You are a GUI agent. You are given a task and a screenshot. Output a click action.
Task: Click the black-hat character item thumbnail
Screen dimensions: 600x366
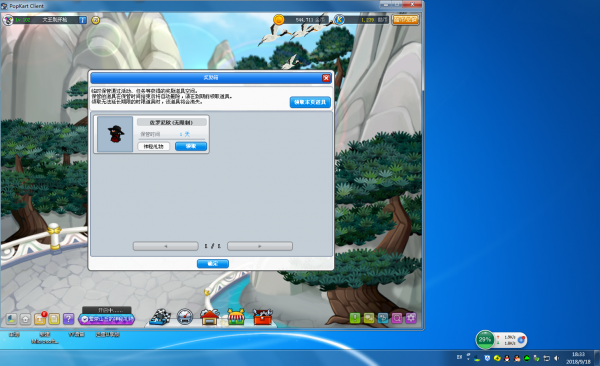(x=115, y=134)
